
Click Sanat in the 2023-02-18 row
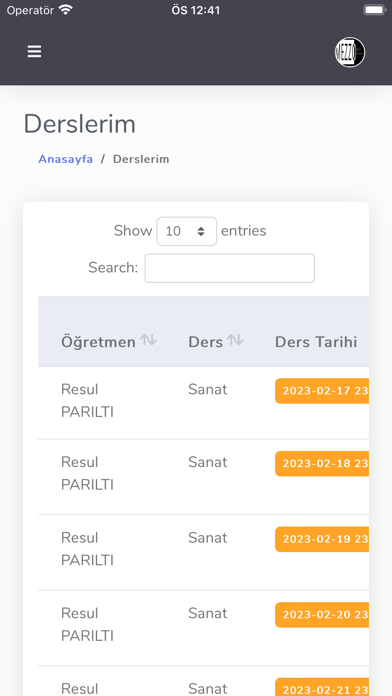pos(207,462)
